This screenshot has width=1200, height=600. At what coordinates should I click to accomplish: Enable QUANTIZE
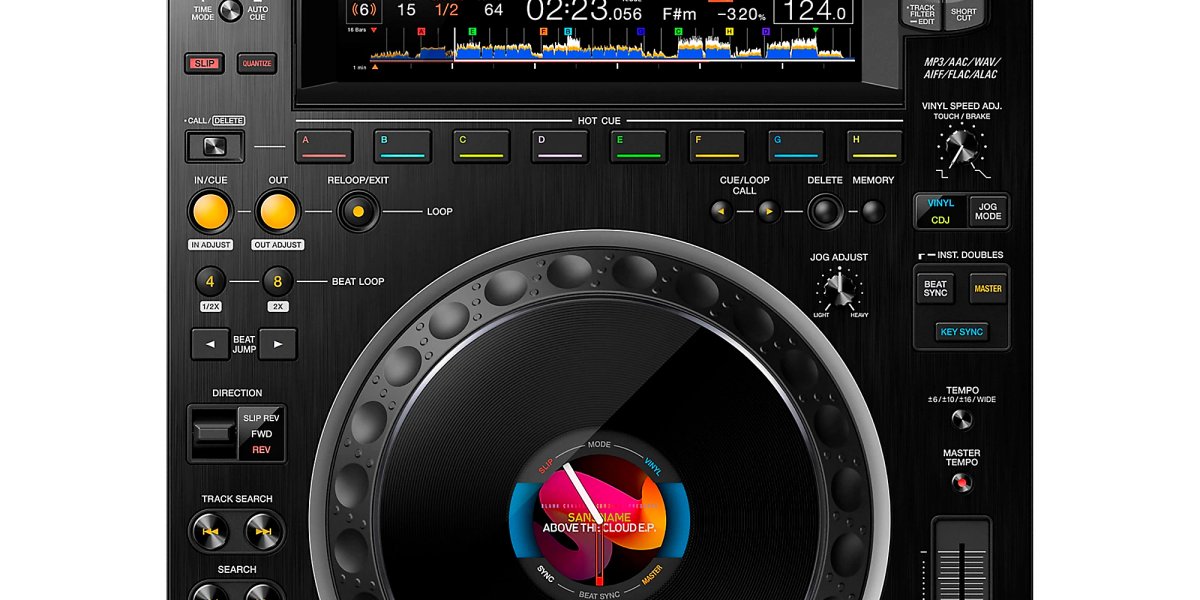pyautogui.click(x=258, y=63)
